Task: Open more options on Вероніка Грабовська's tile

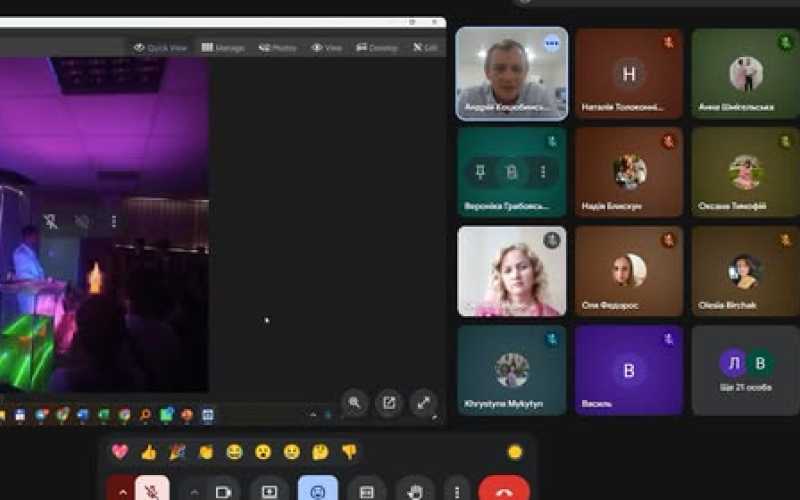Action: 543,172
